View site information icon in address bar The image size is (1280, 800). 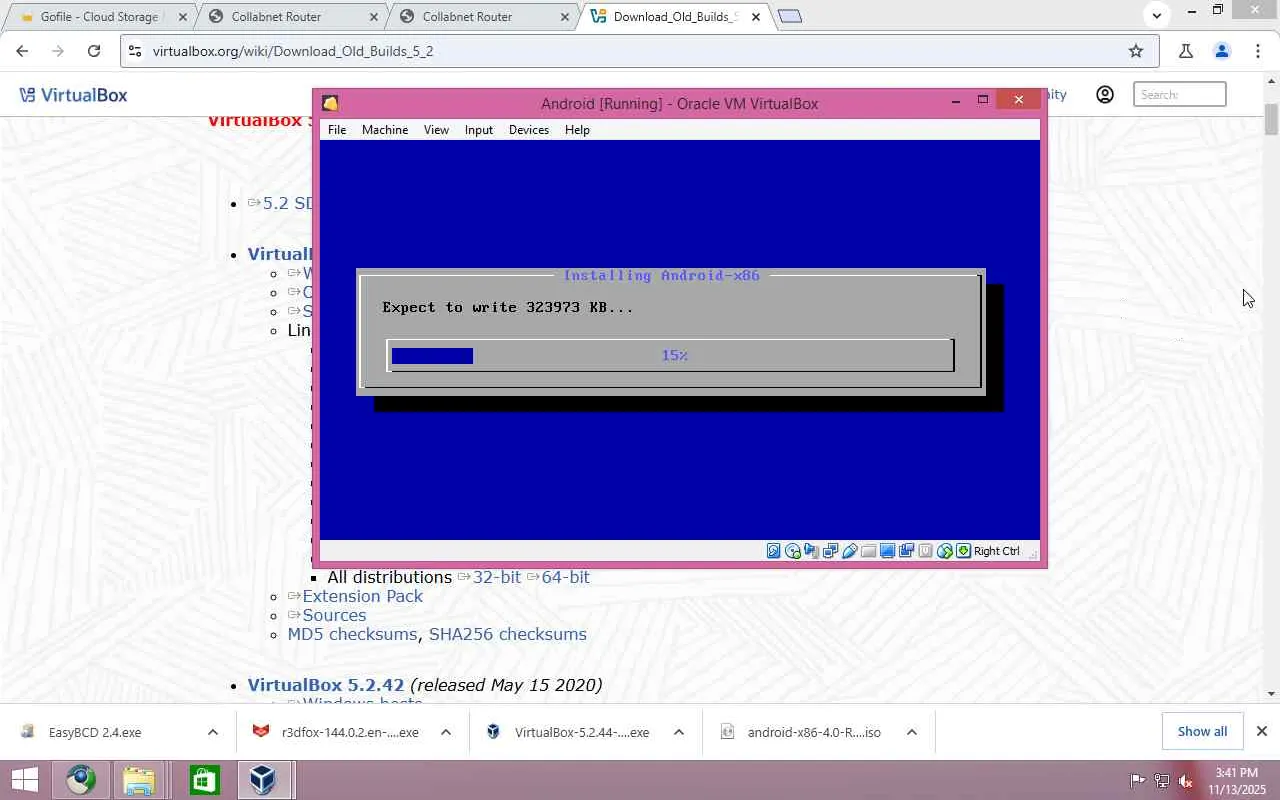tap(135, 51)
